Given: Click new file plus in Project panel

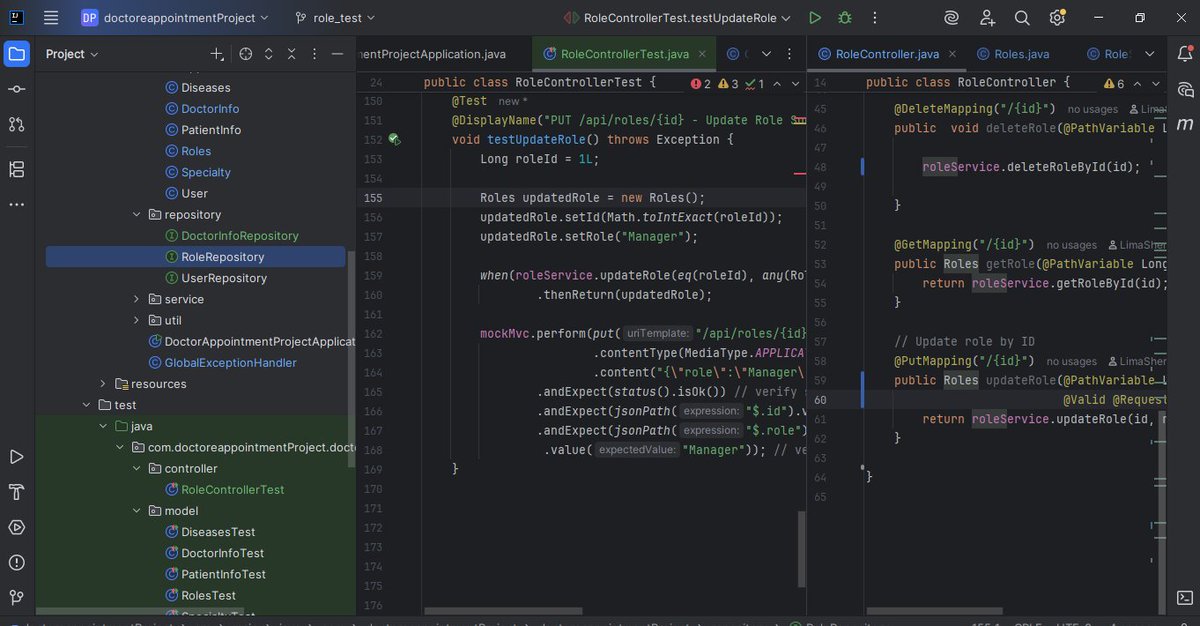Looking at the screenshot, I should tap(217, 54).
